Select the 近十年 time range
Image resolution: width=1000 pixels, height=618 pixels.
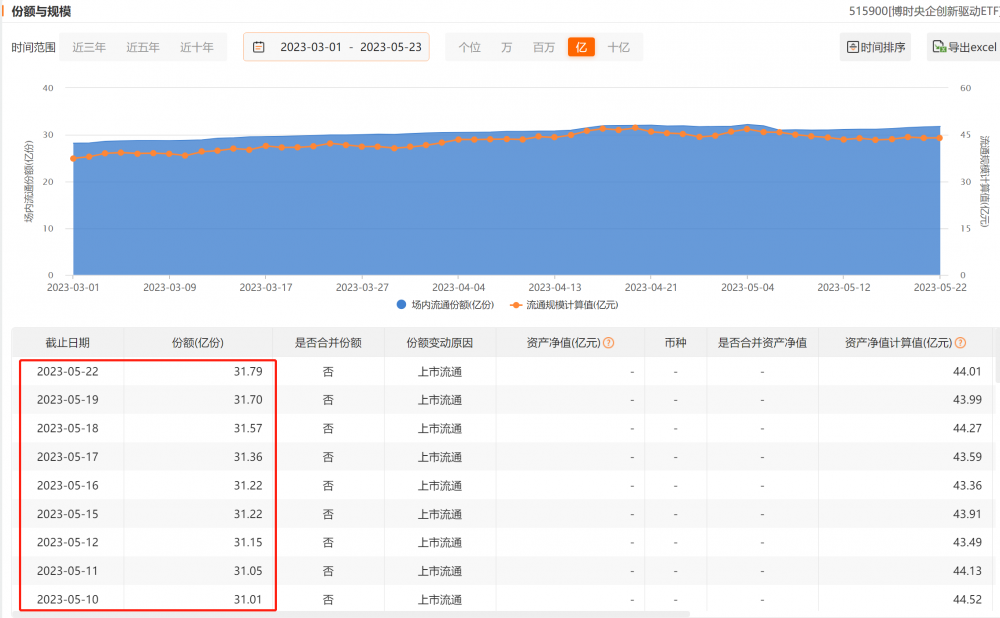[197, 47]
